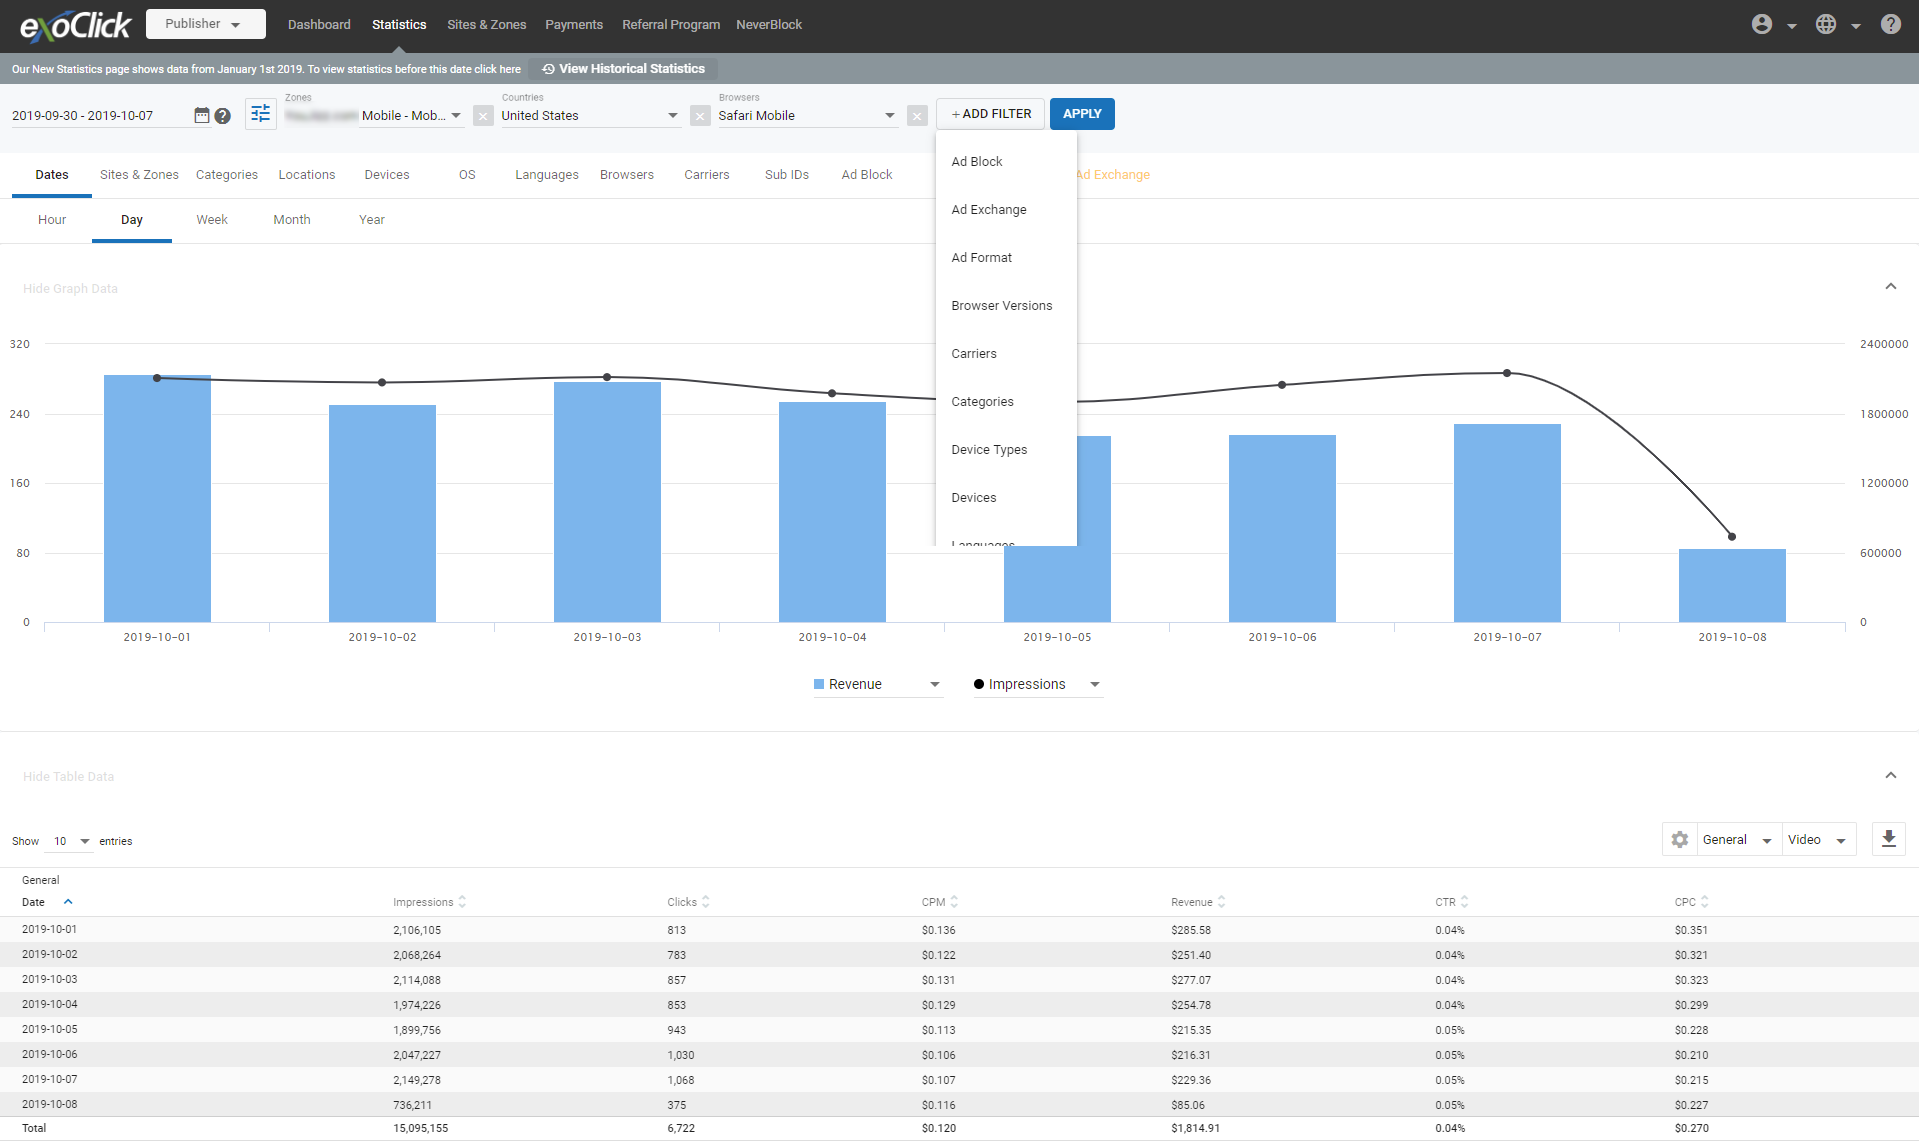Click the ADD FILTER button
Image resolution: width=1919 pixels, height=1147 pixels.
[990, 114]
